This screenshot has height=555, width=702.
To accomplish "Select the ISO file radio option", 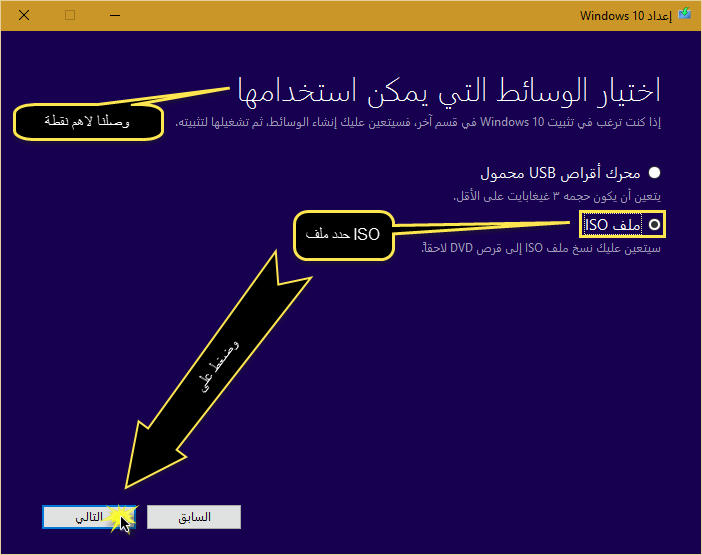I will click(x=654, y=224).
